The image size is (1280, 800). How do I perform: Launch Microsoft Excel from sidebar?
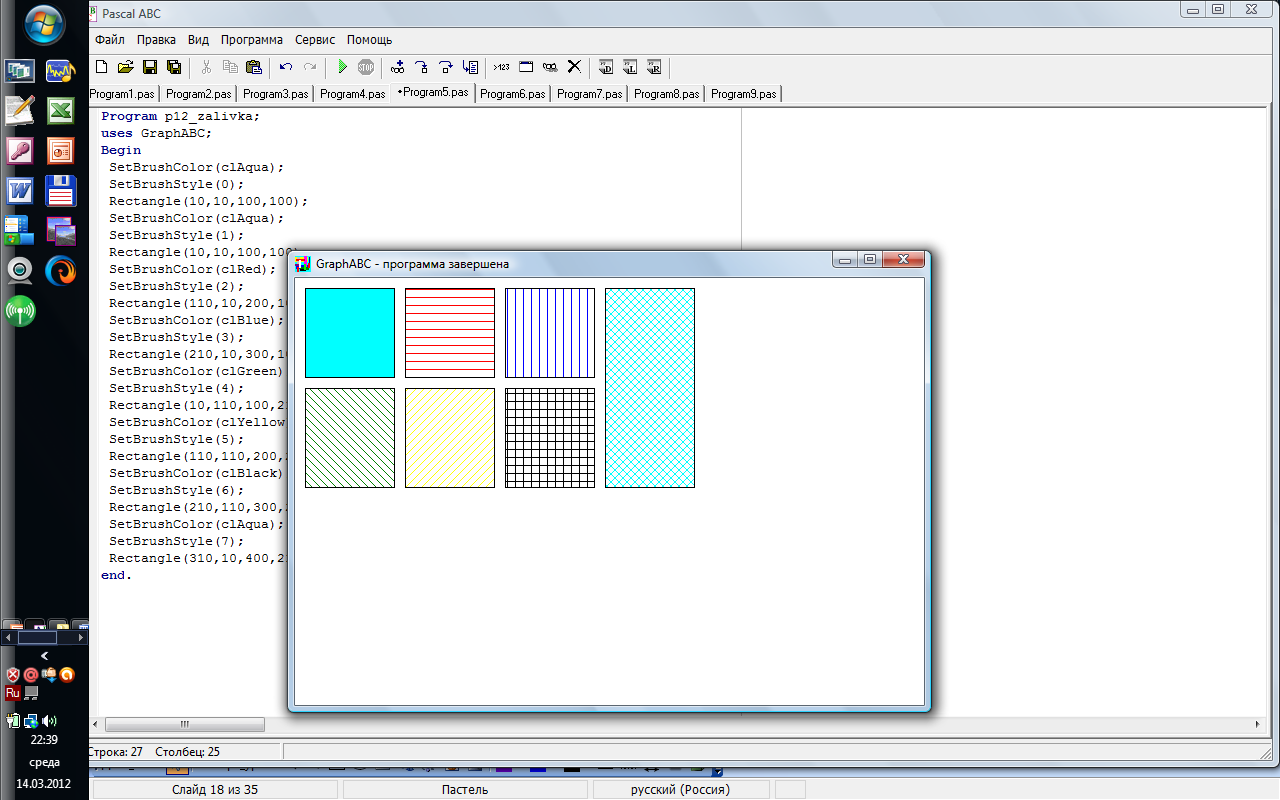(61, 111)
